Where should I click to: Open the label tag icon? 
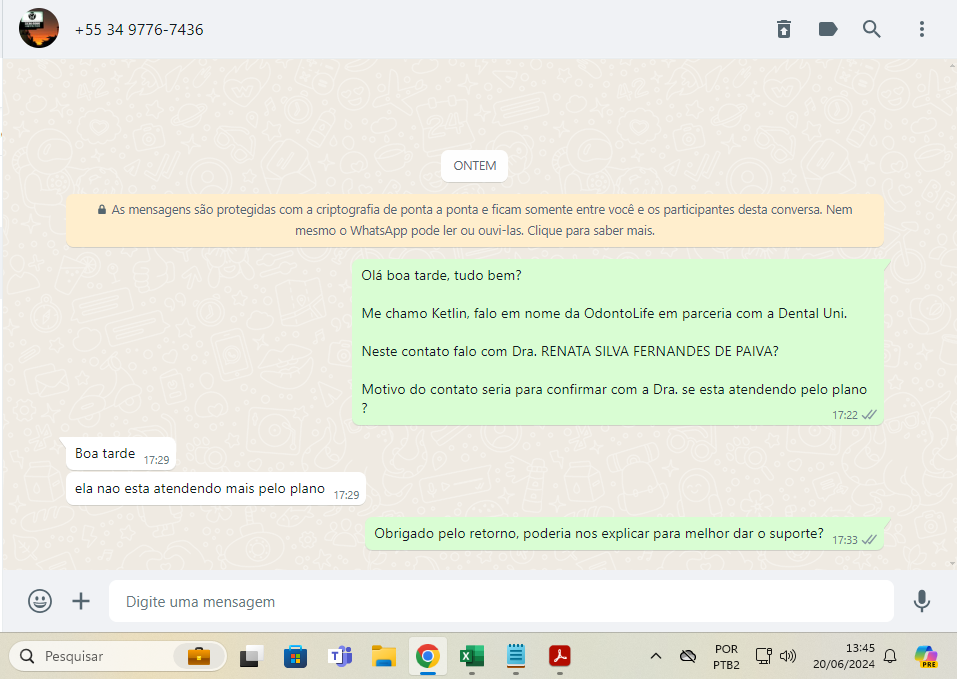click(x=828, y=29)
